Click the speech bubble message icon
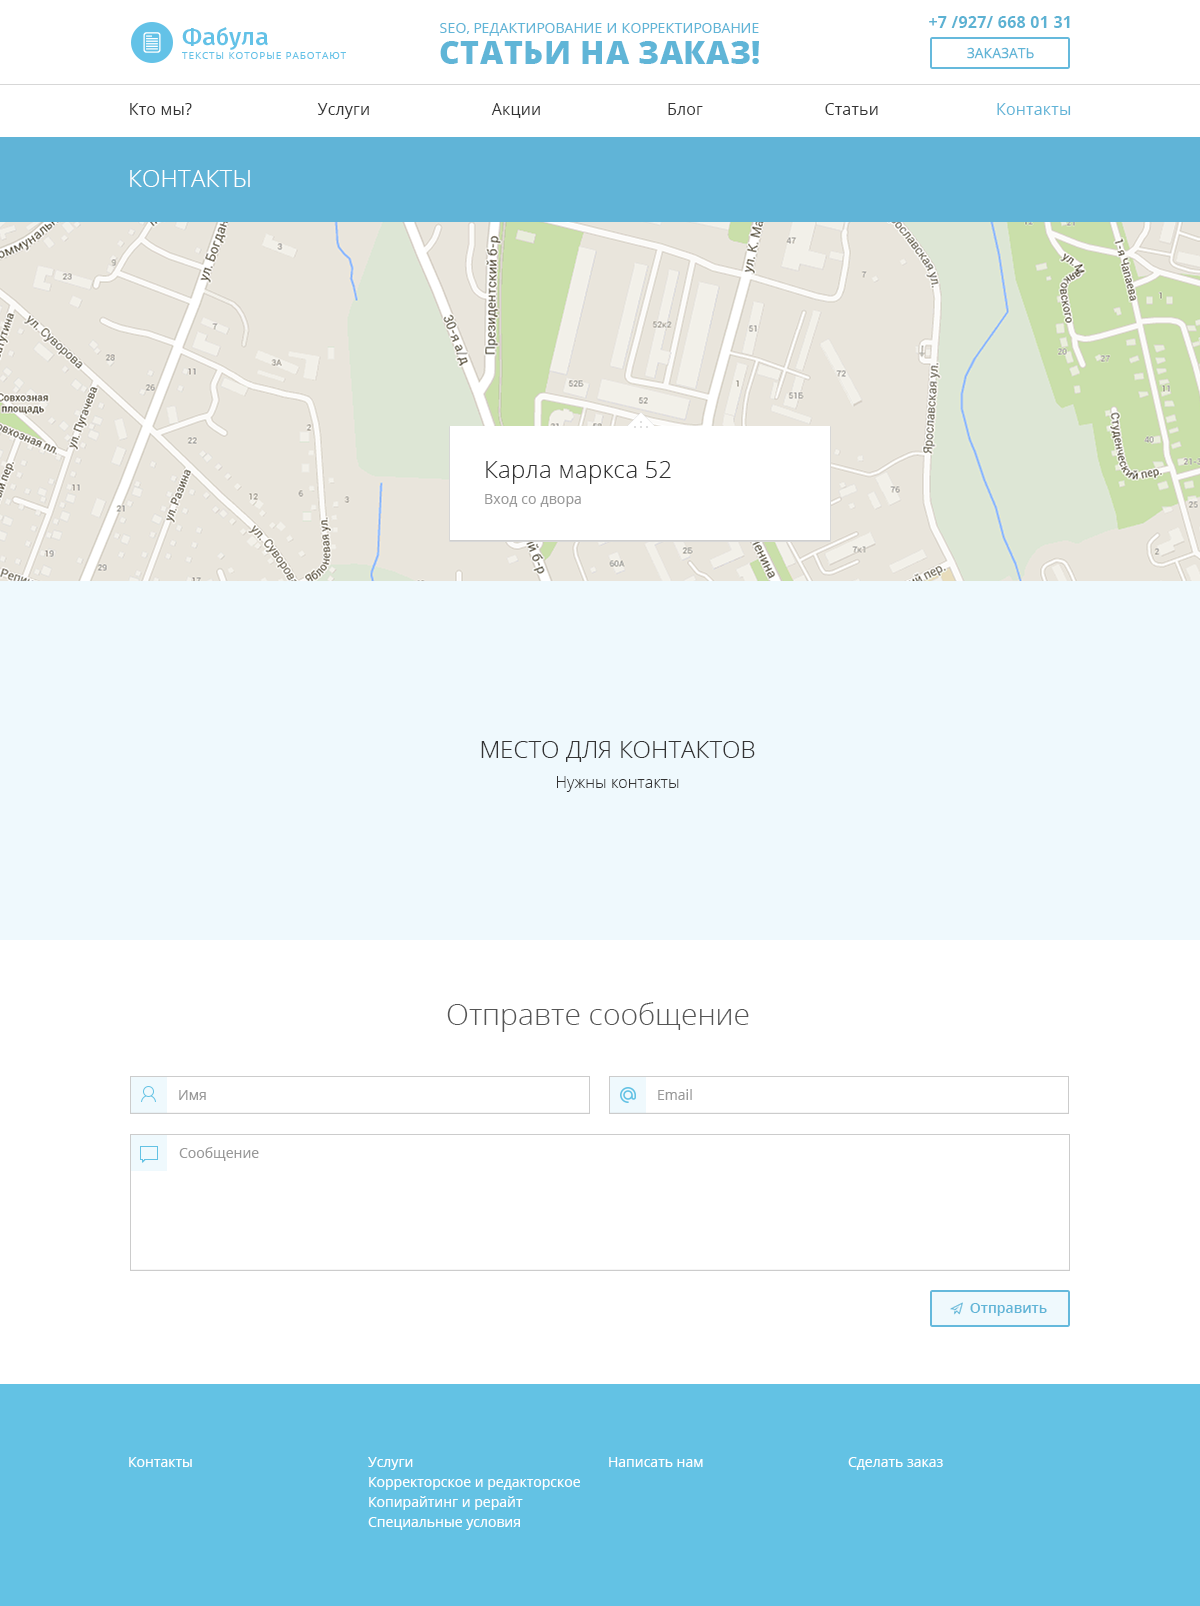 coord(149,1154)
